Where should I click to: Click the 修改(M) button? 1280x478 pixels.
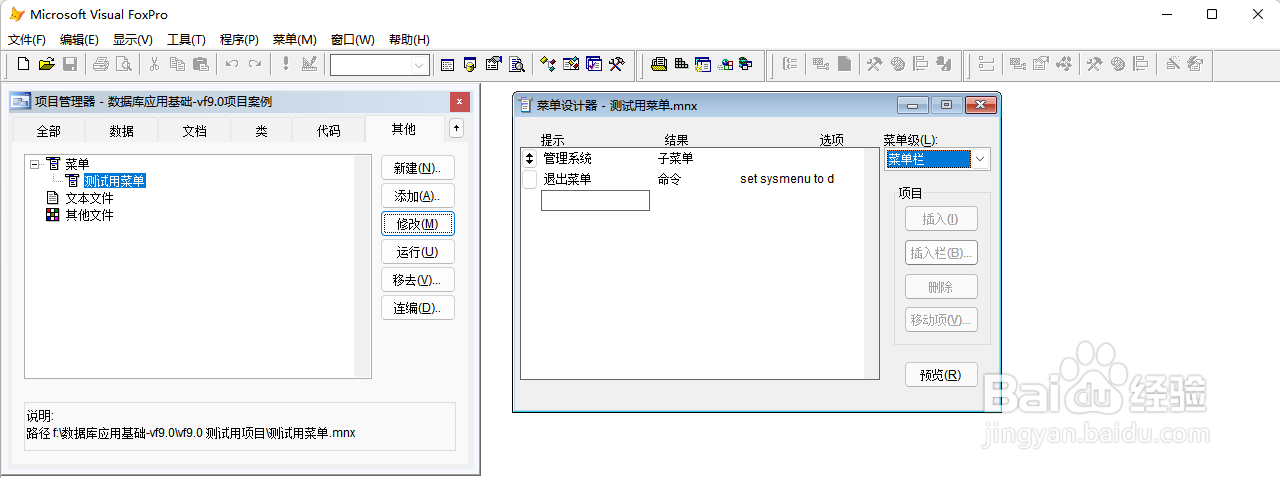tap(418, 224)
